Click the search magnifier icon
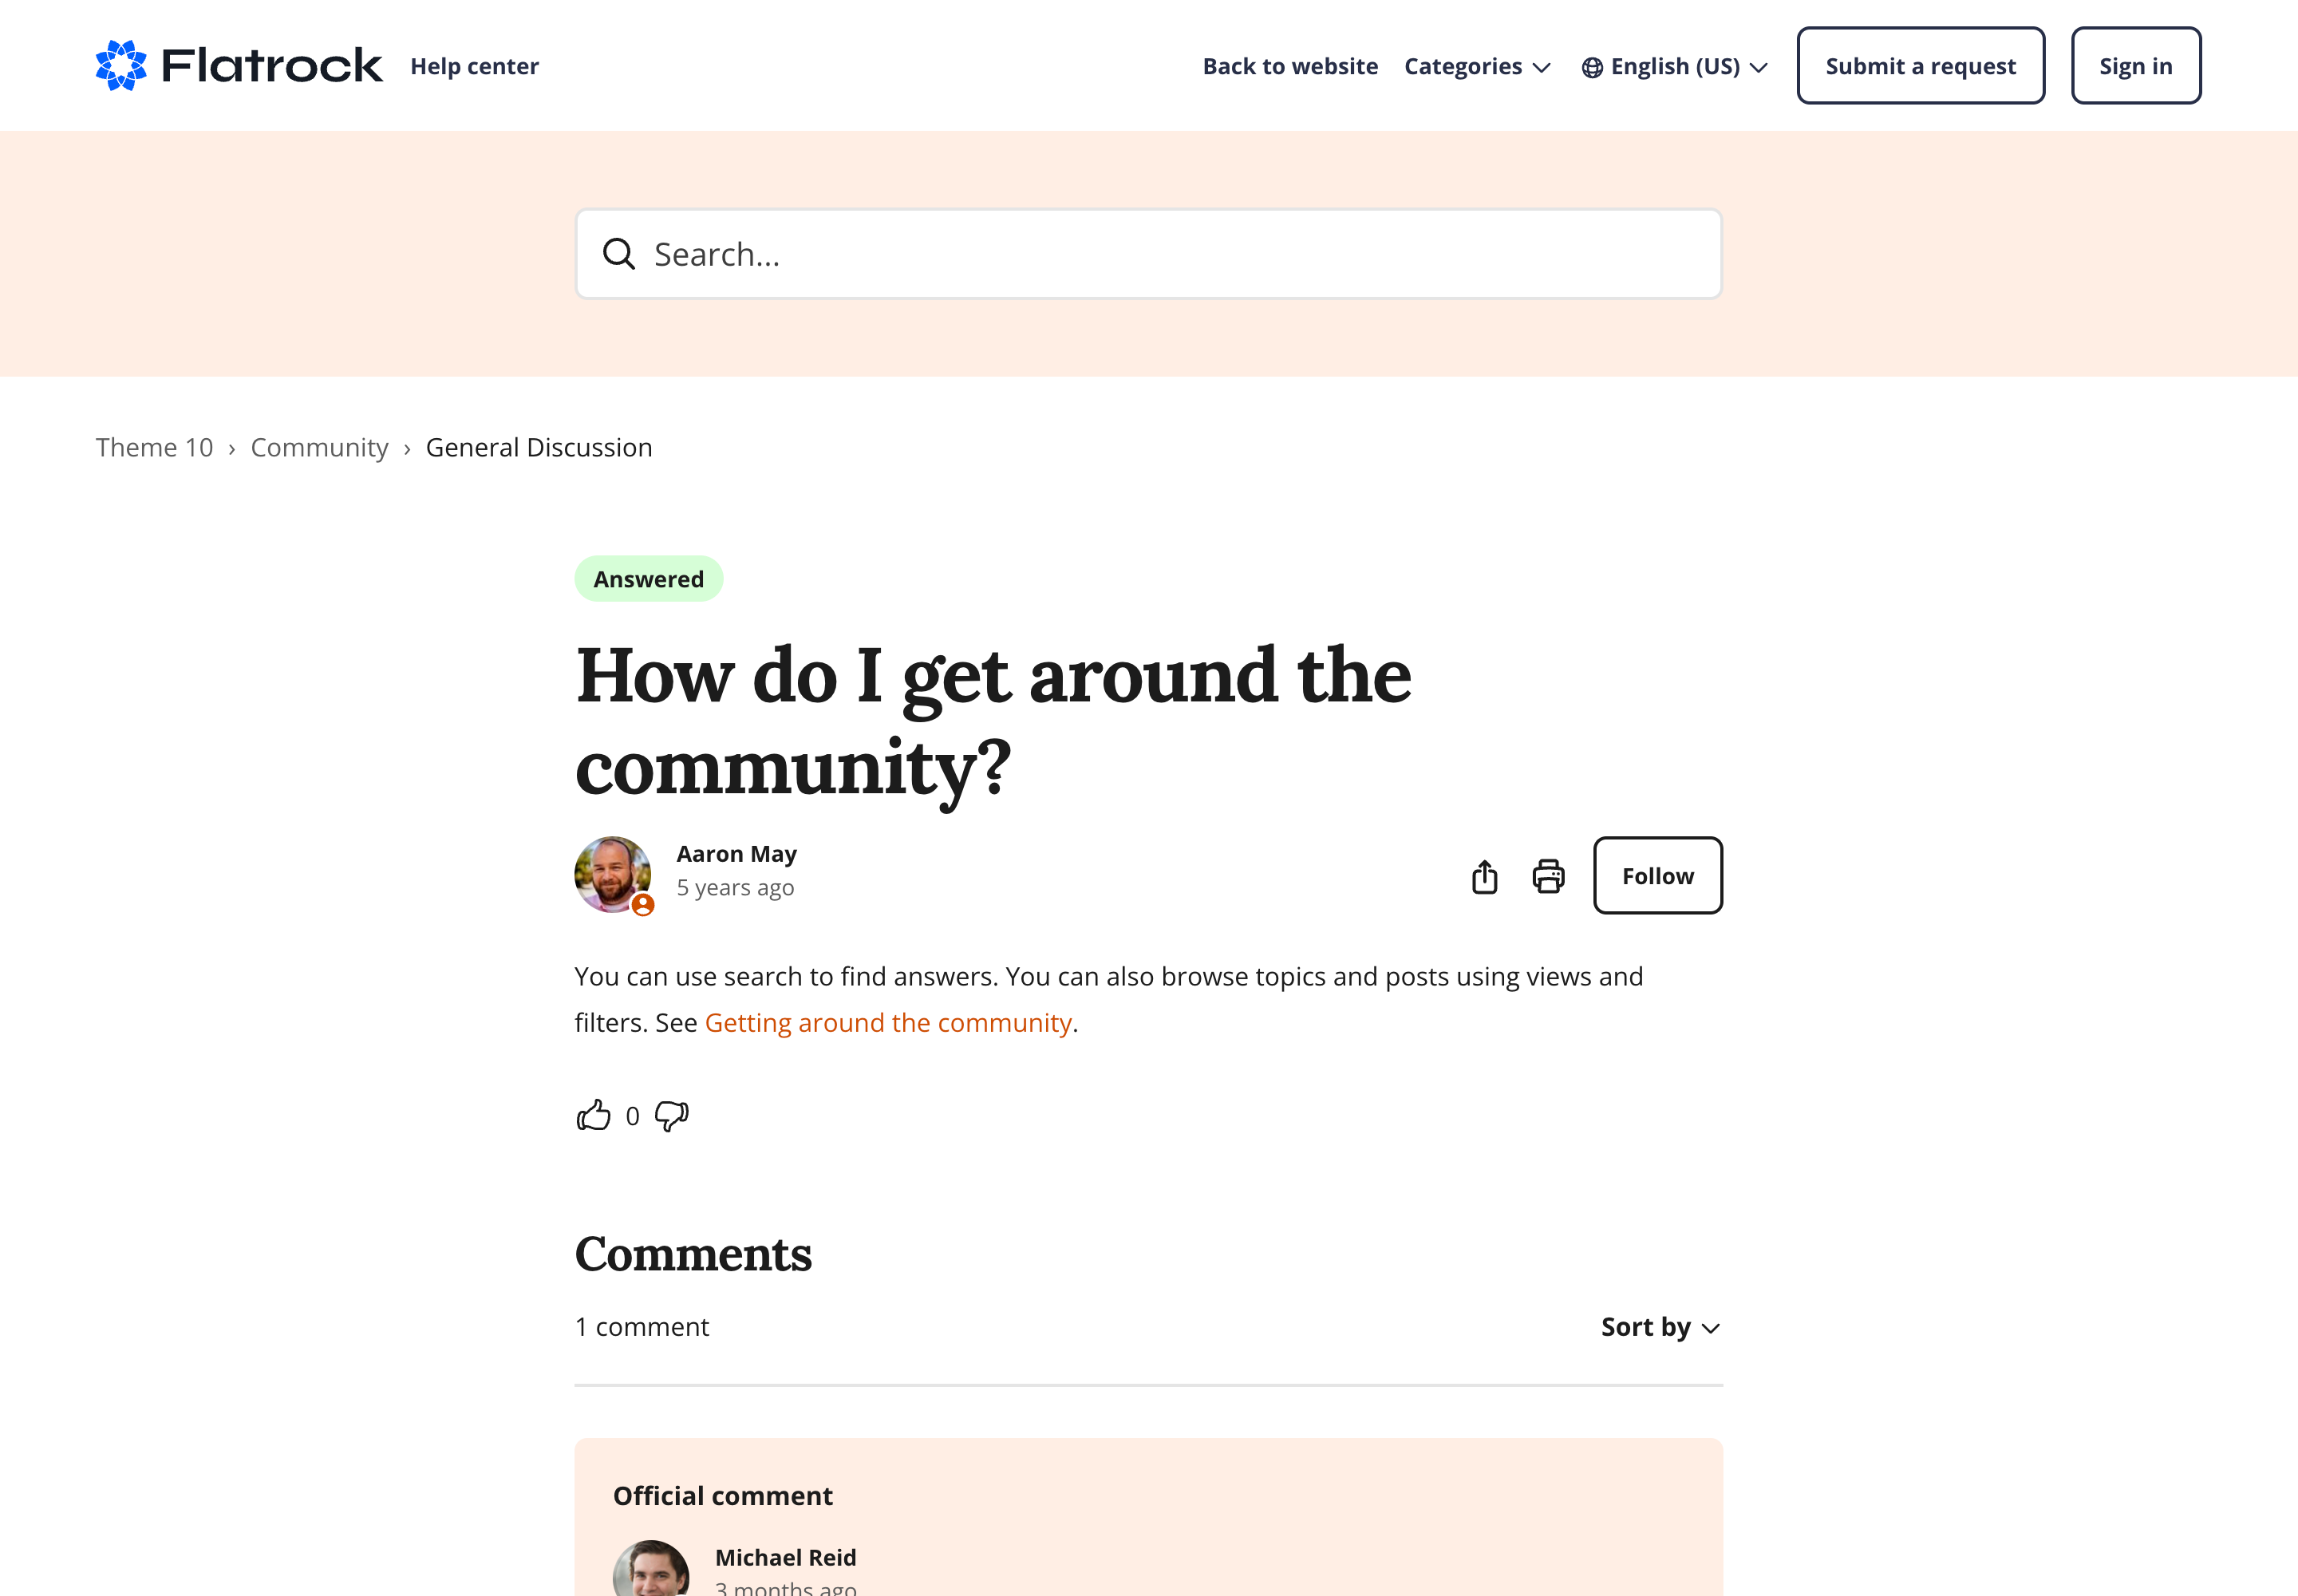 [x=619, y=254]
